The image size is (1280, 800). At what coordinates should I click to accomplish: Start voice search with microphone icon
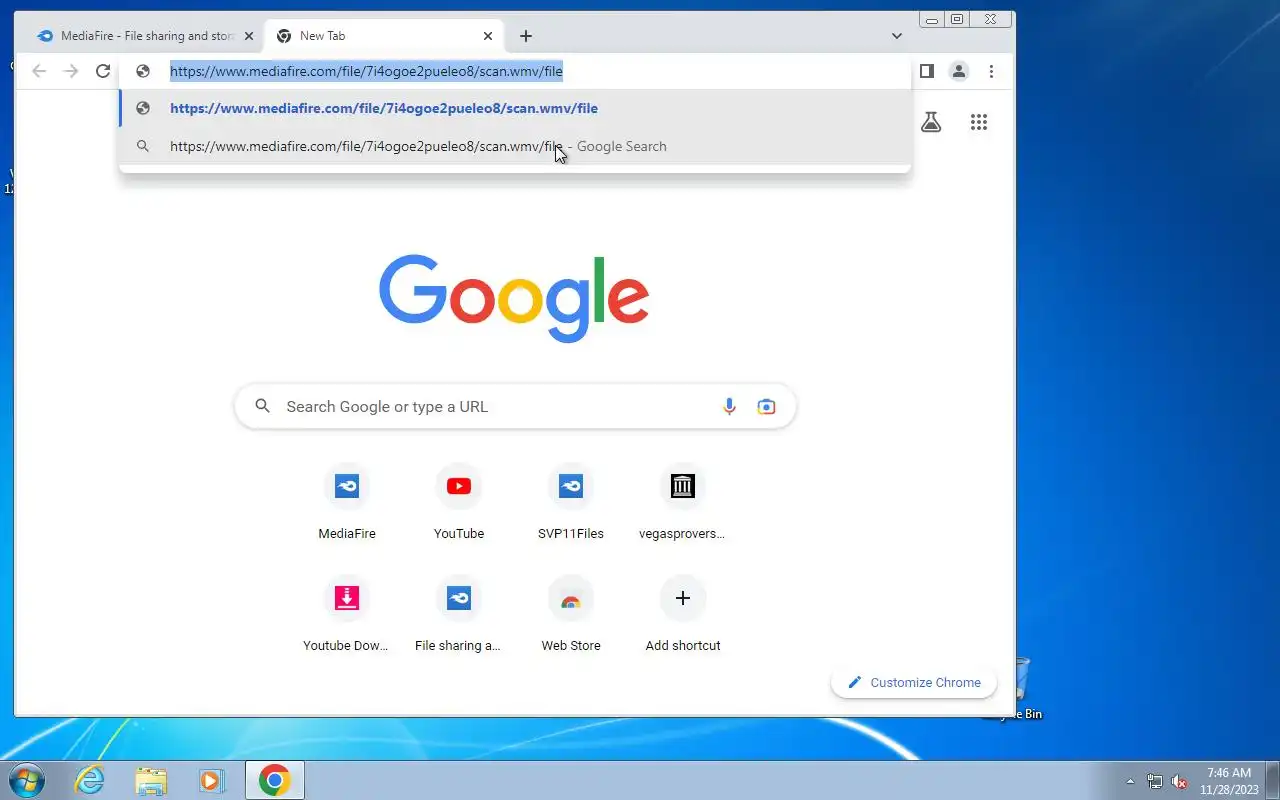[729, 406]
